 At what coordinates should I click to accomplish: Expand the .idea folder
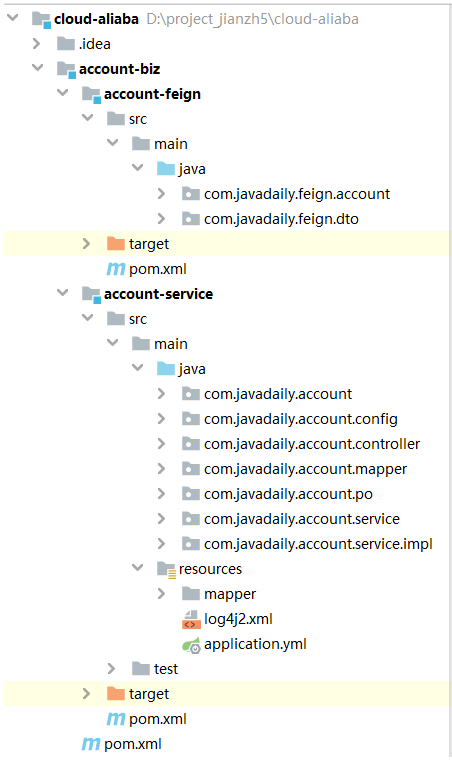click(37, 44)
